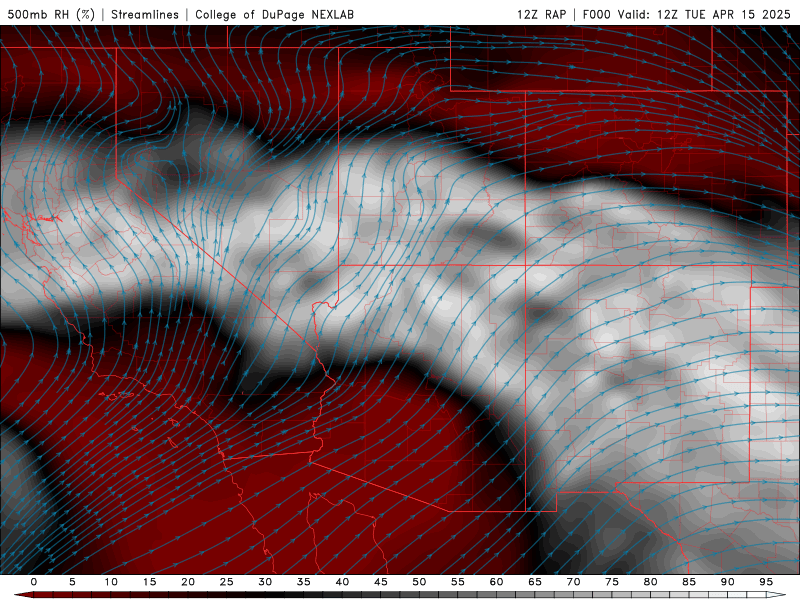800x600 pixels.
Task: Click the '40' value on color scale
Action: [x=342, y=582]
